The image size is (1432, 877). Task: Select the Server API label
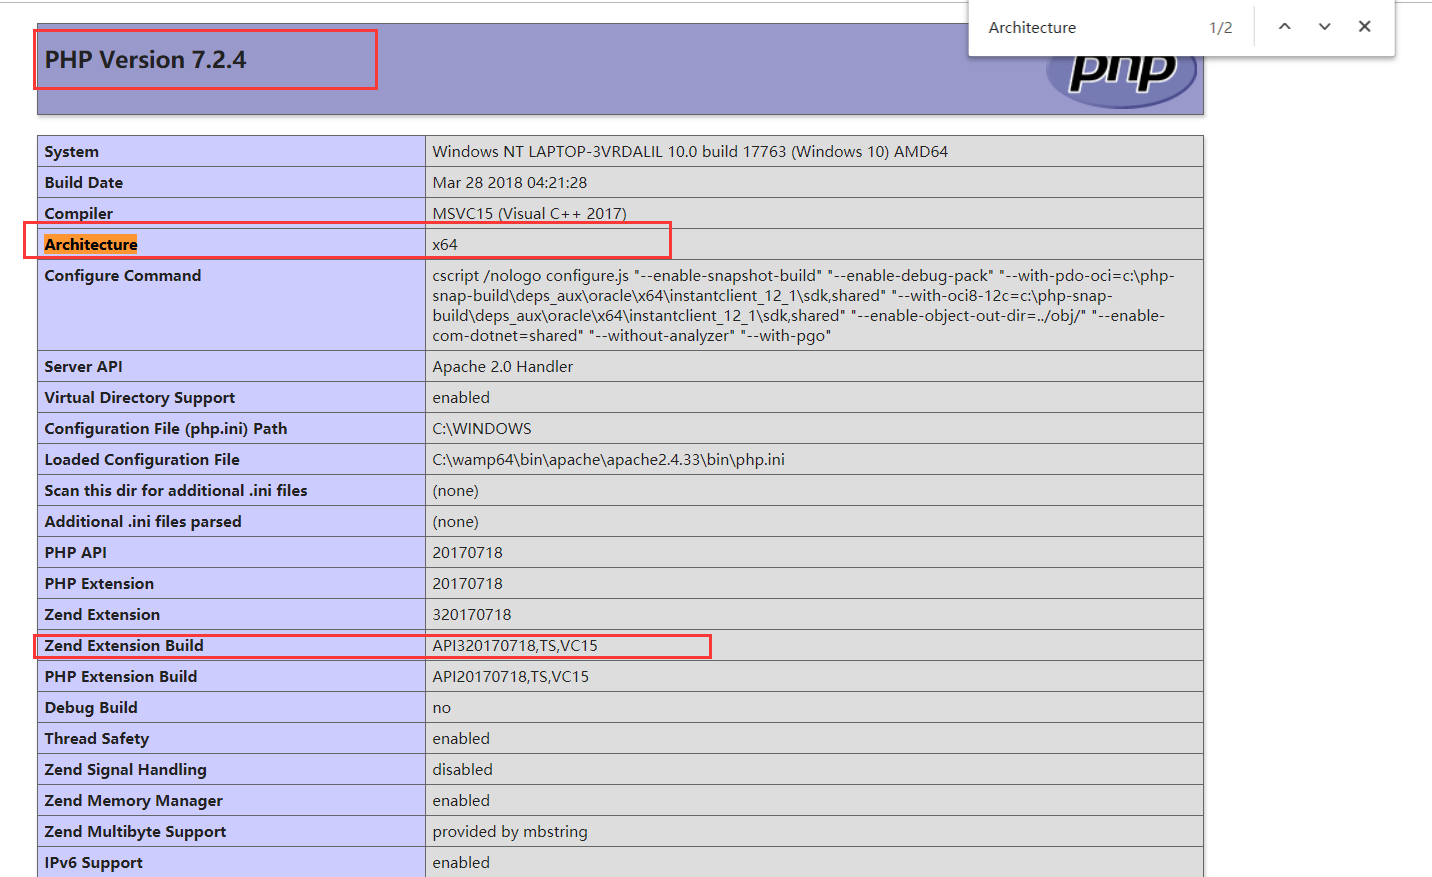click(84, 367)
